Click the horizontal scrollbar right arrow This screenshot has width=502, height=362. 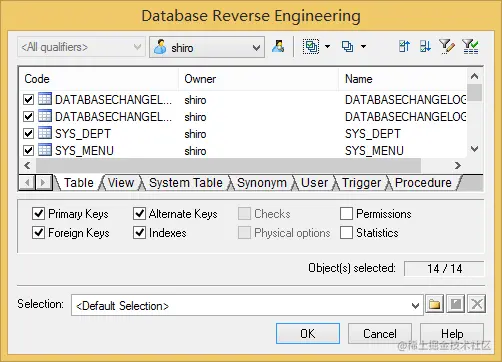click(x=458, y=165)
